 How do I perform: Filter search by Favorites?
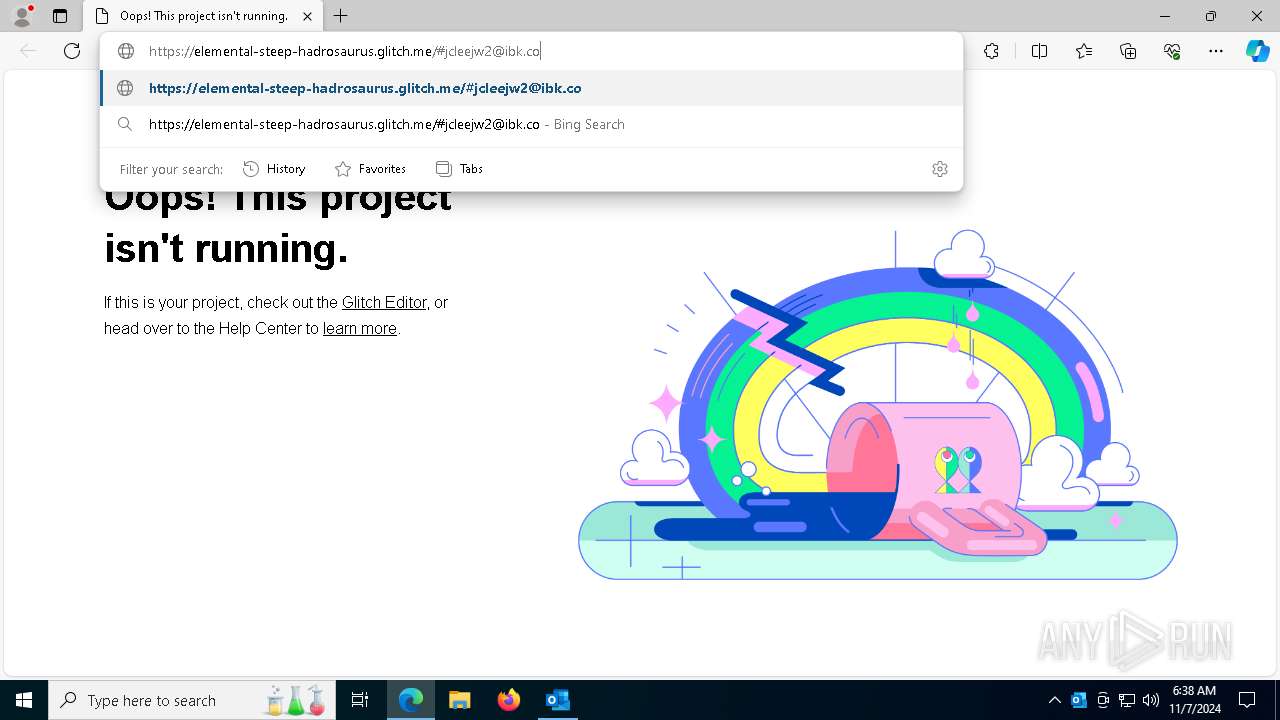point(370,169)
